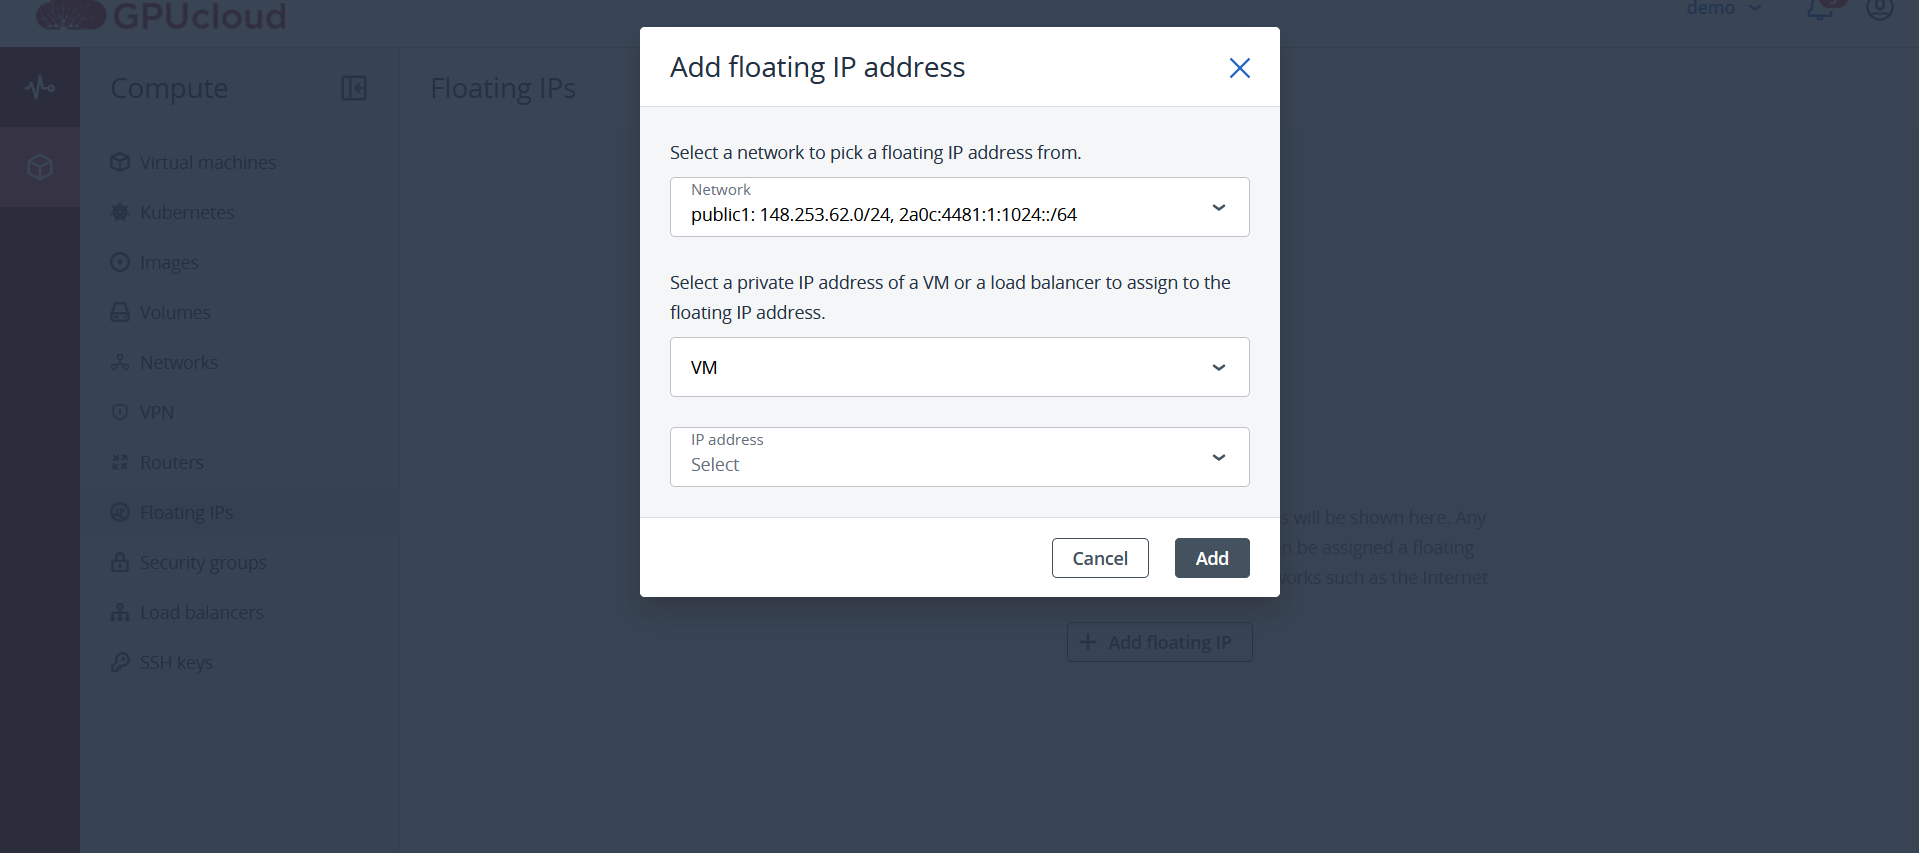This screenshot has height=853, width=1919.
Task: Click the Add button in dialog
Action: coord(1212,558)
